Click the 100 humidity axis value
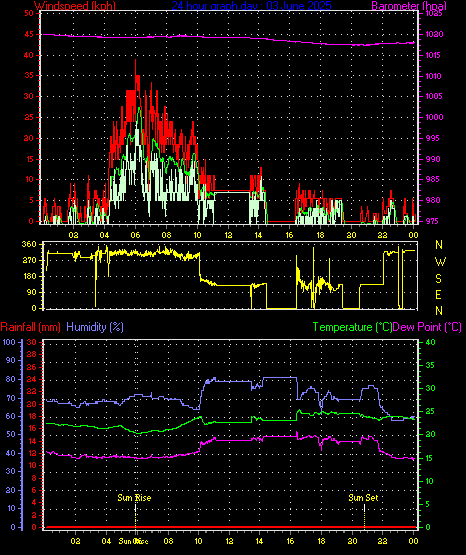Screen dimensions: 466x555 coord(9,342)
